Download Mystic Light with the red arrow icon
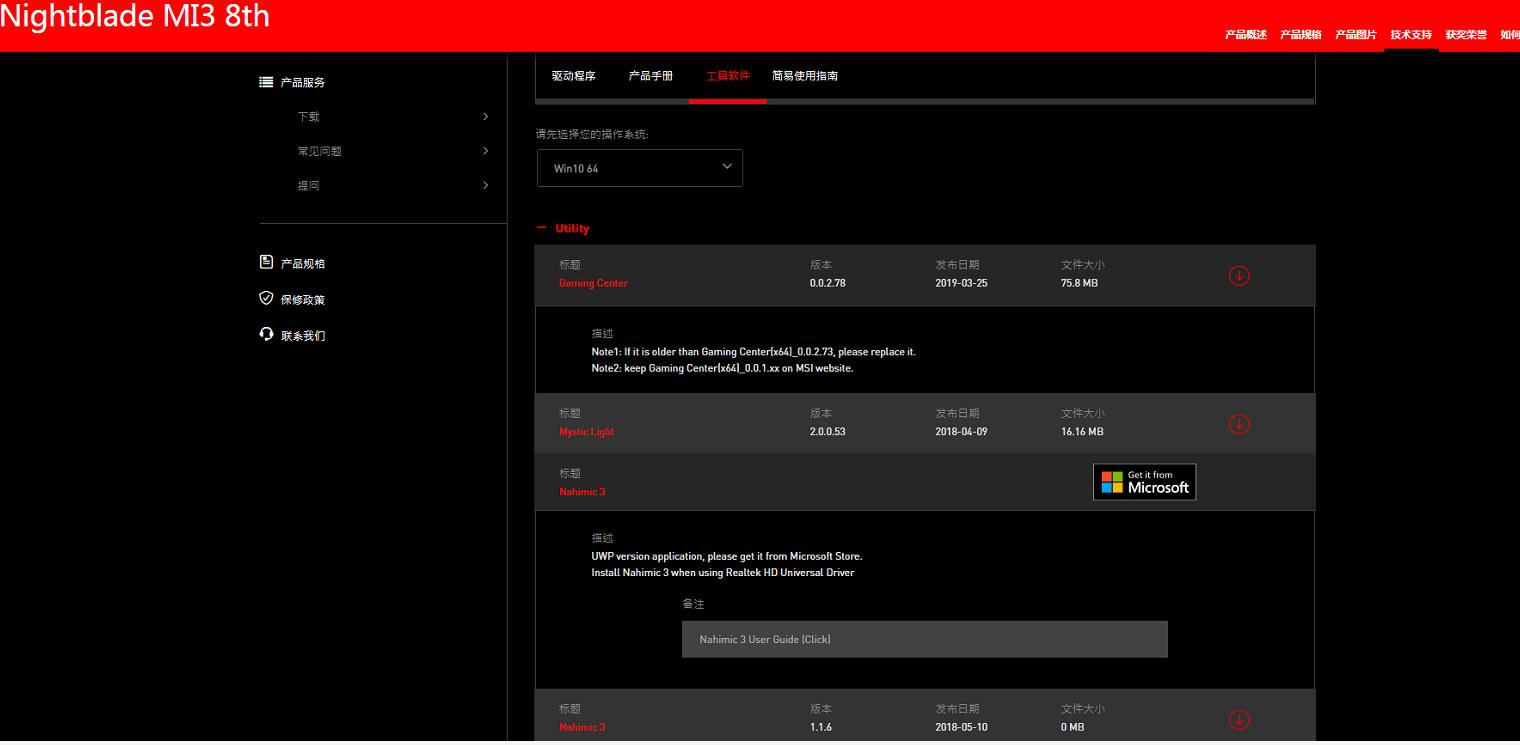 pyautogui.click(x=1239, y=423)
